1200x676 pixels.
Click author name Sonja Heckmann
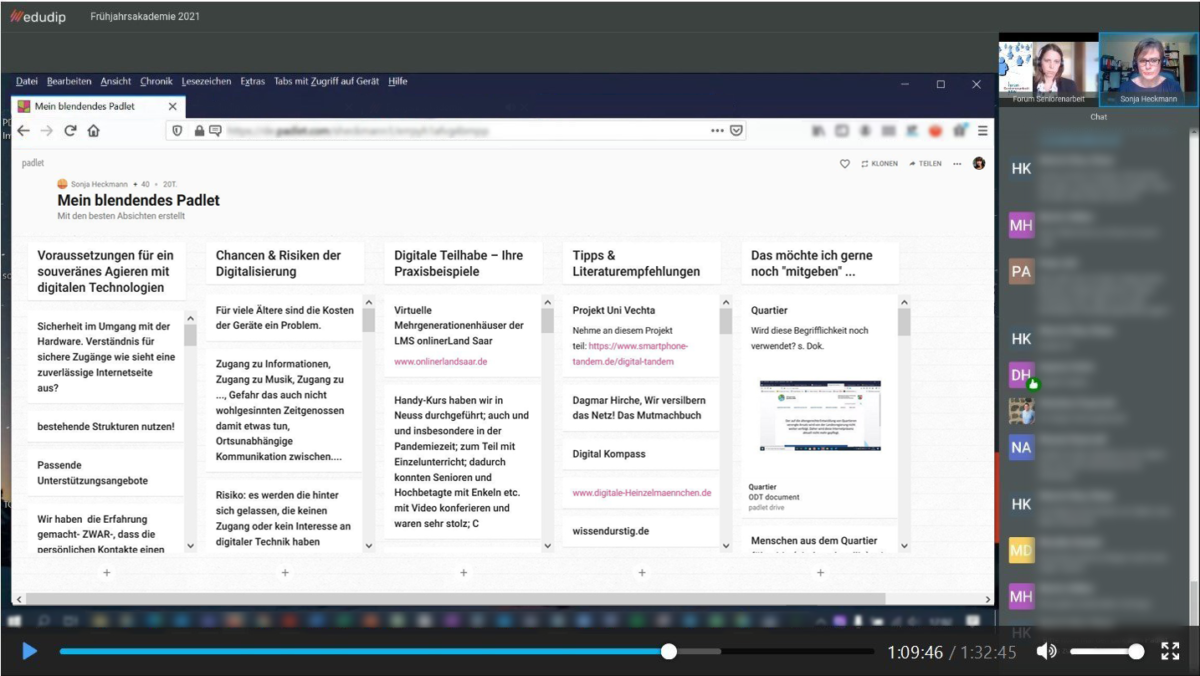point(99,184)
